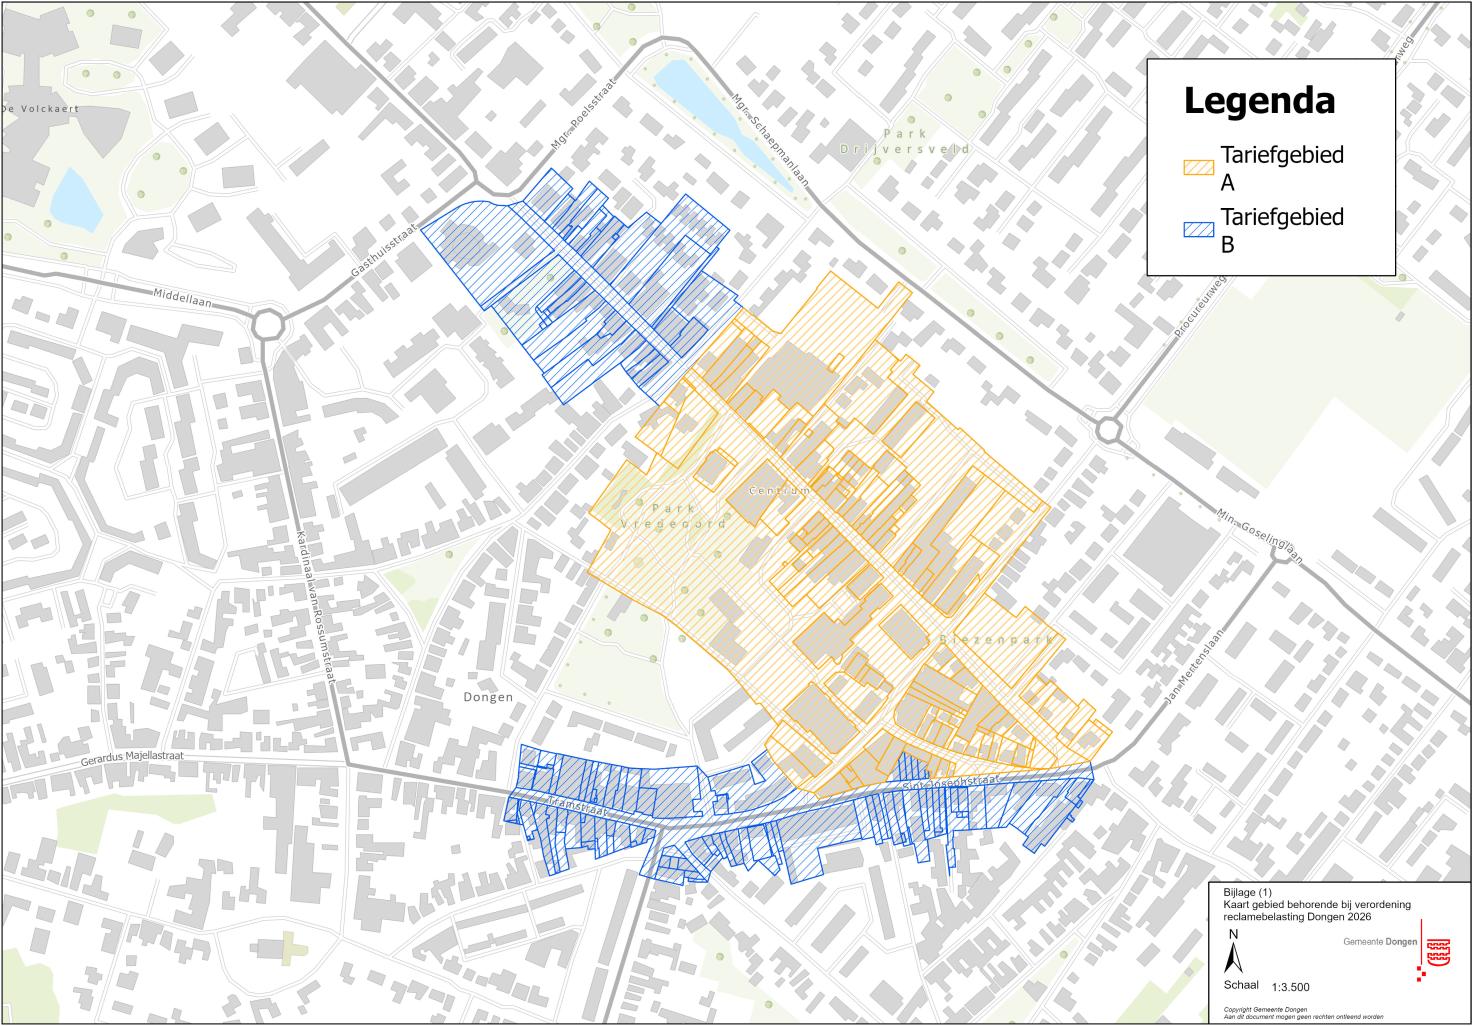
Task: Click the Gemeente Dongen coat of arms logo
Action: pyautogui.click(x=1436, y=951)
